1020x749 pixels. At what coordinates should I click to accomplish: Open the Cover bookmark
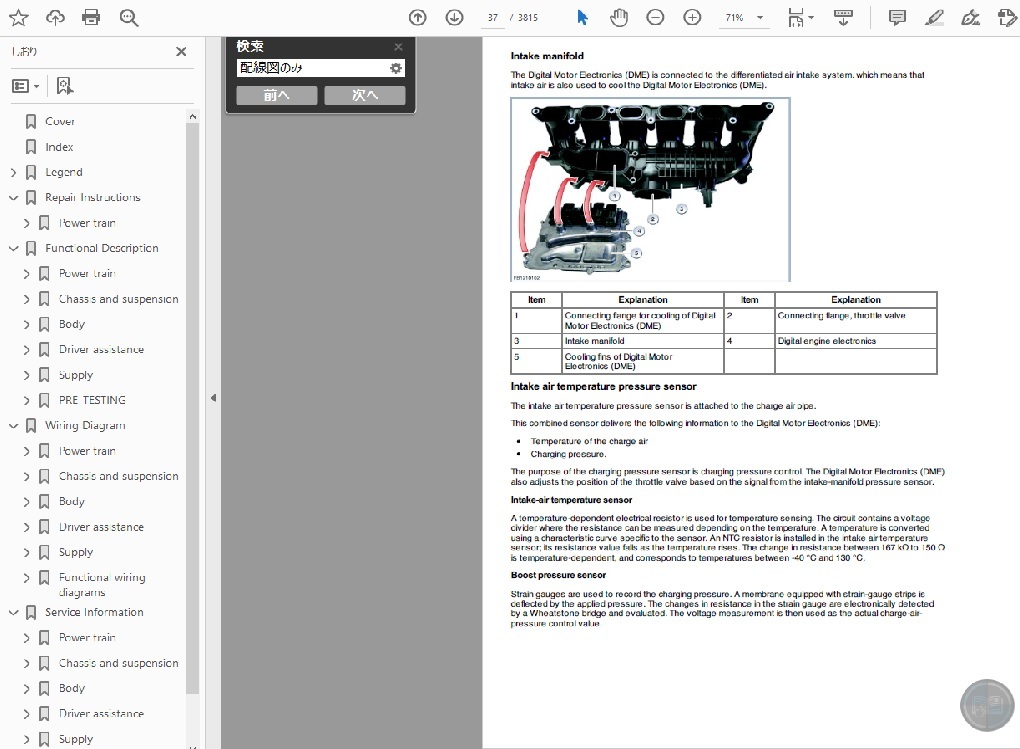[x=59, y=122]
